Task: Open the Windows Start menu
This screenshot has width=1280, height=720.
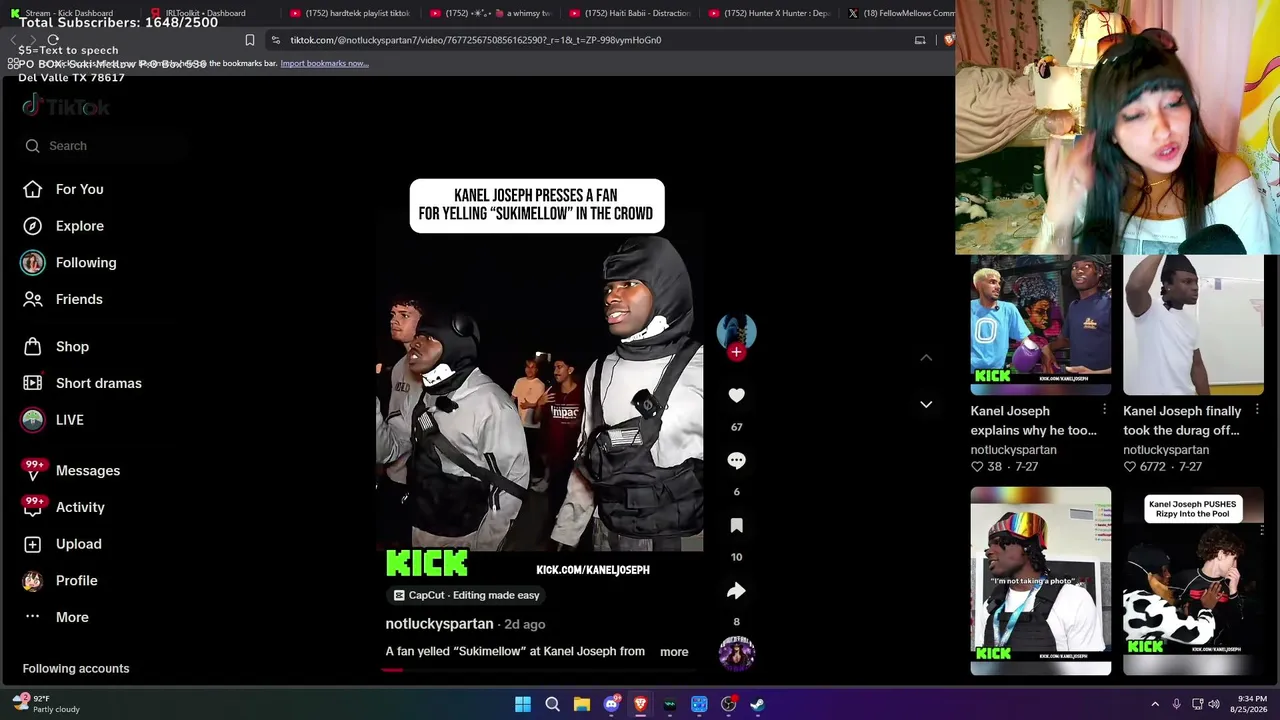Action: point(523,704)
